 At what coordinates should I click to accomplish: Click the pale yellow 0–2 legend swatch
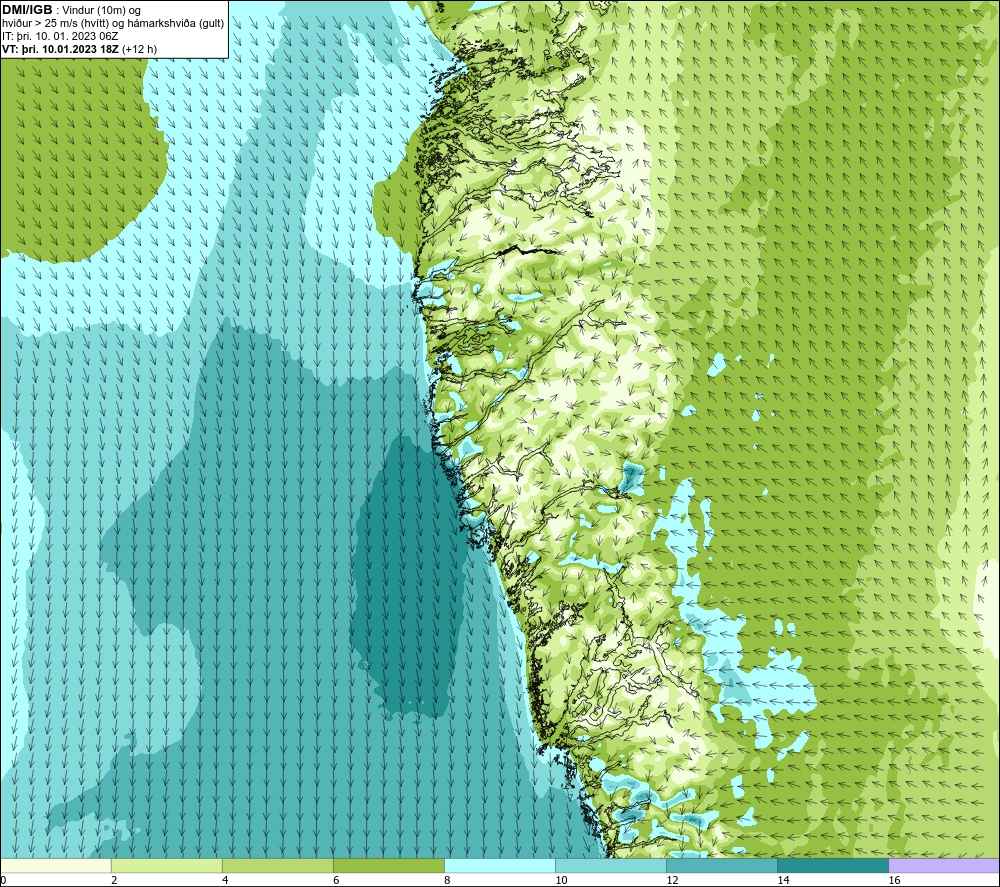click(56, 866)
